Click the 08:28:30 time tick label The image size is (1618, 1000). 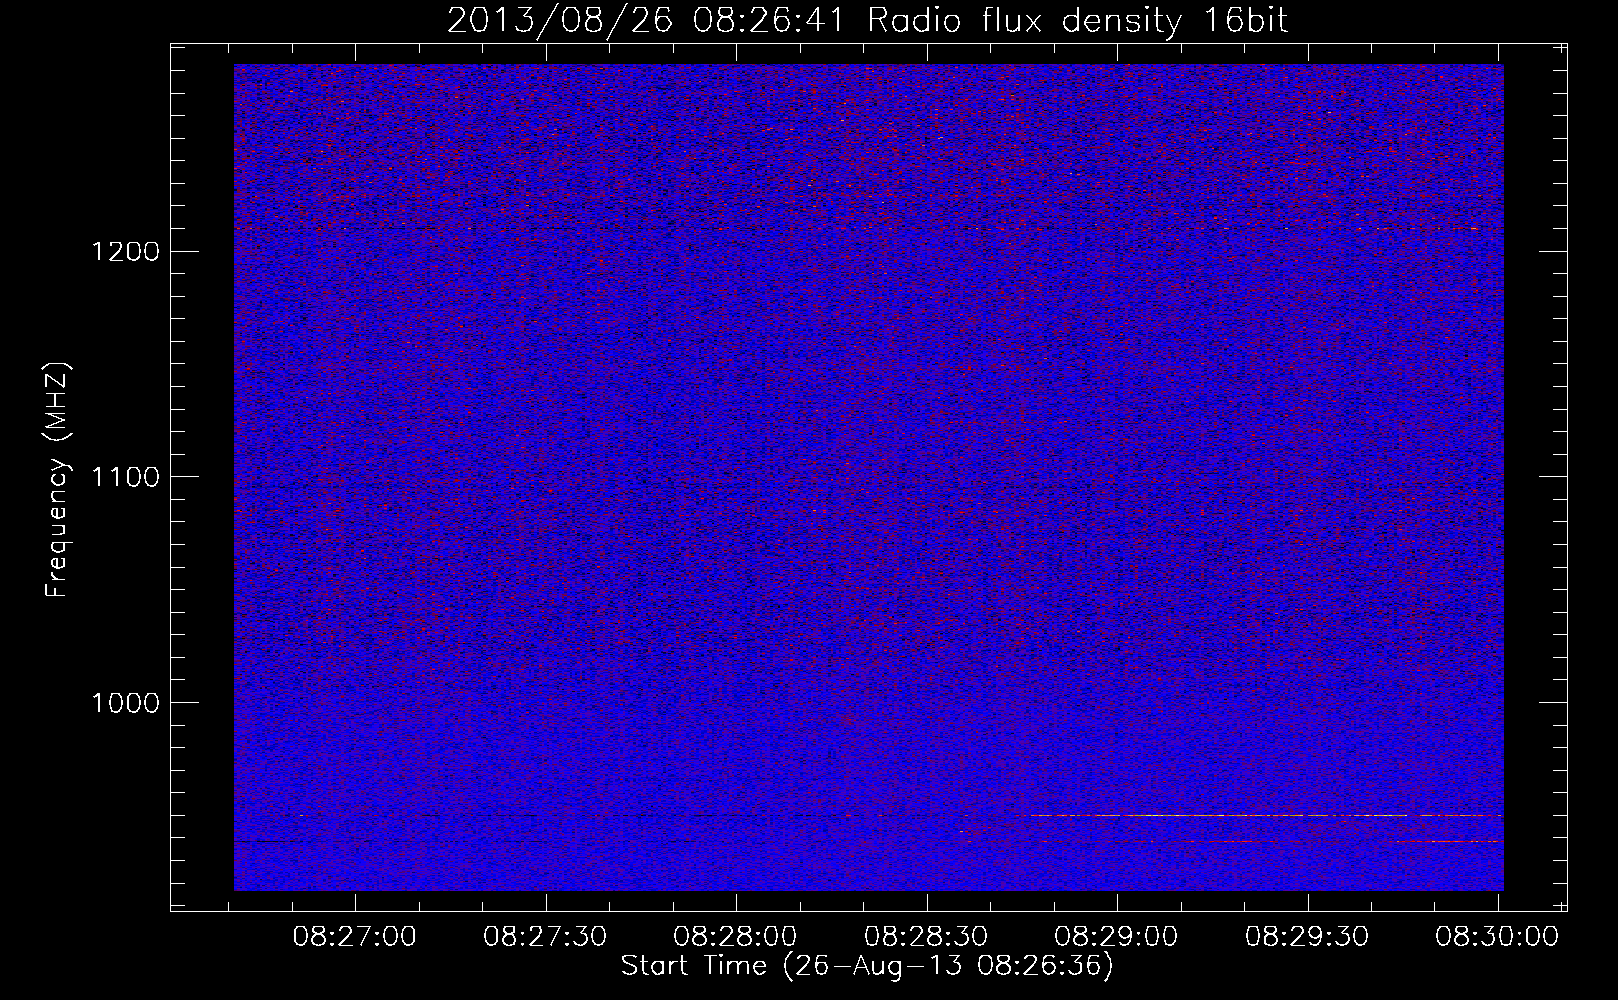pos(926,937)
